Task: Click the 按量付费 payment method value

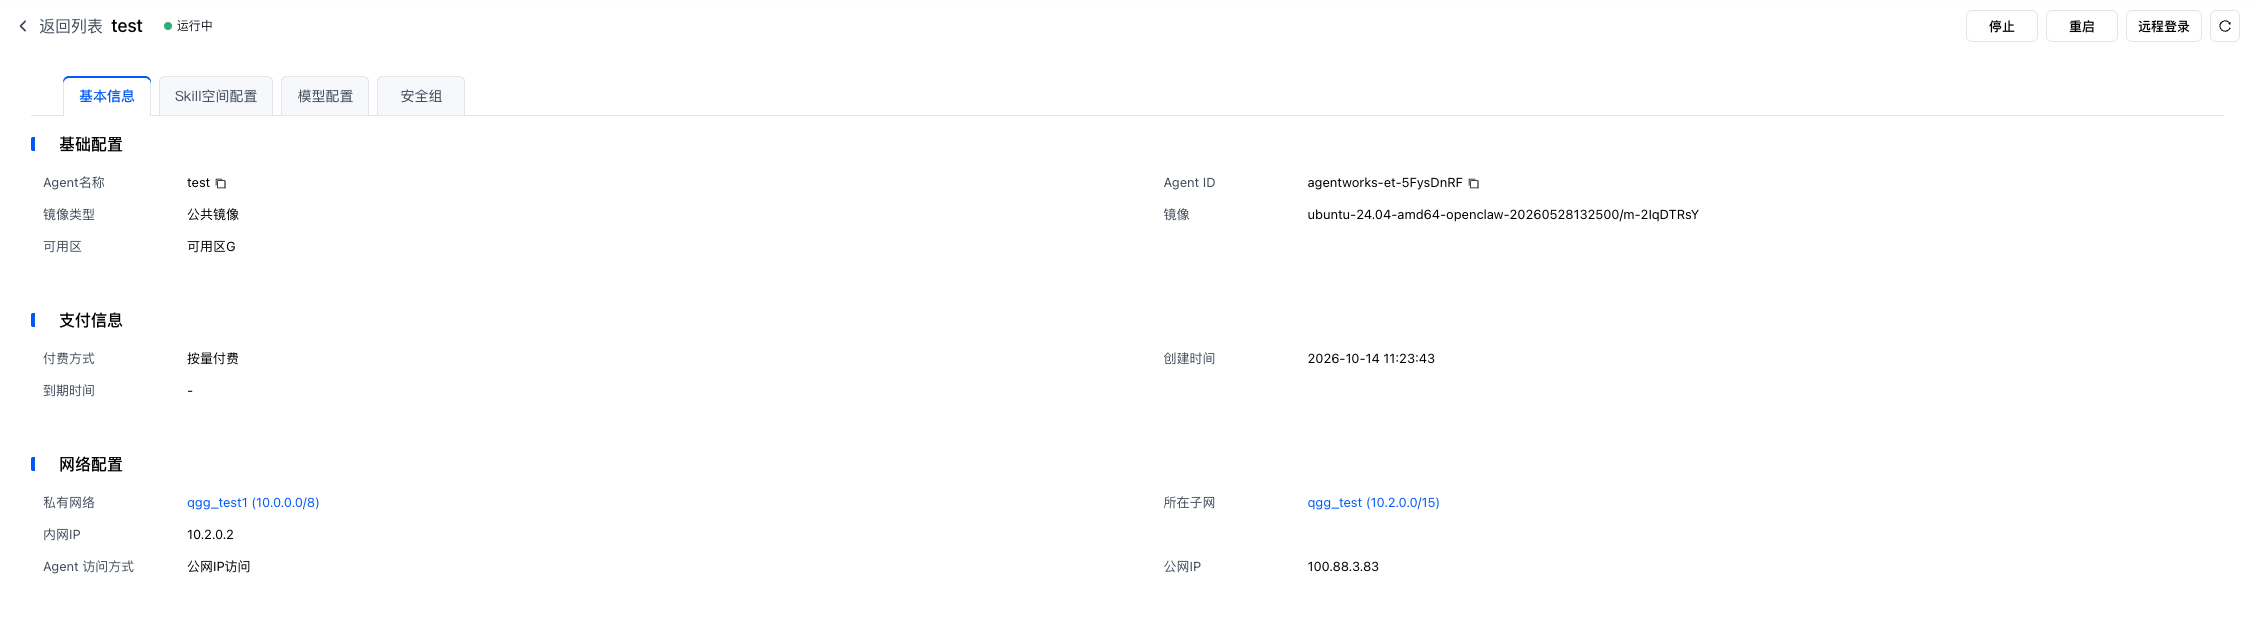Action: 213,359
